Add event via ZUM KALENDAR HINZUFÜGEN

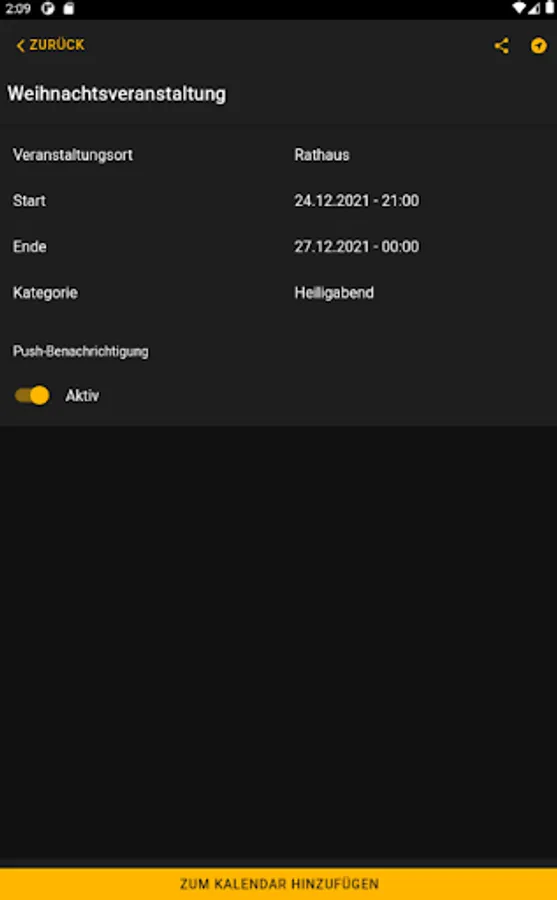278,884
